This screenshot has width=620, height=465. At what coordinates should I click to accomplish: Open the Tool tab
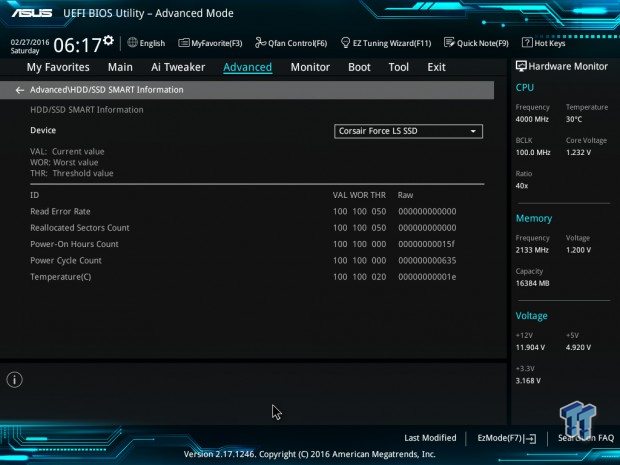tap(399, 67)
